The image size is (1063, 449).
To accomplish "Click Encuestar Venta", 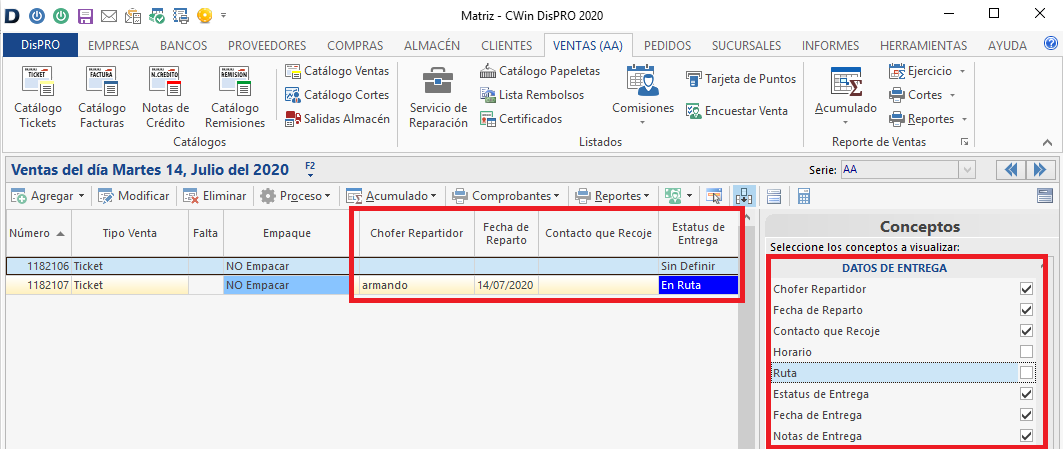I will [737, 111].
